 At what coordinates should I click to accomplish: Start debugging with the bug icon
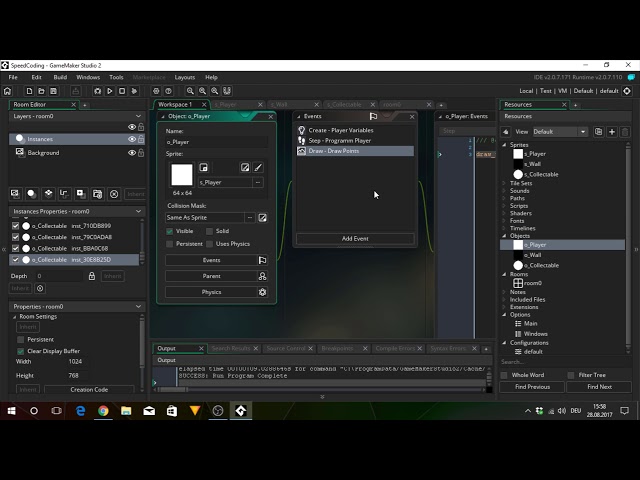(x=98, y=91)
